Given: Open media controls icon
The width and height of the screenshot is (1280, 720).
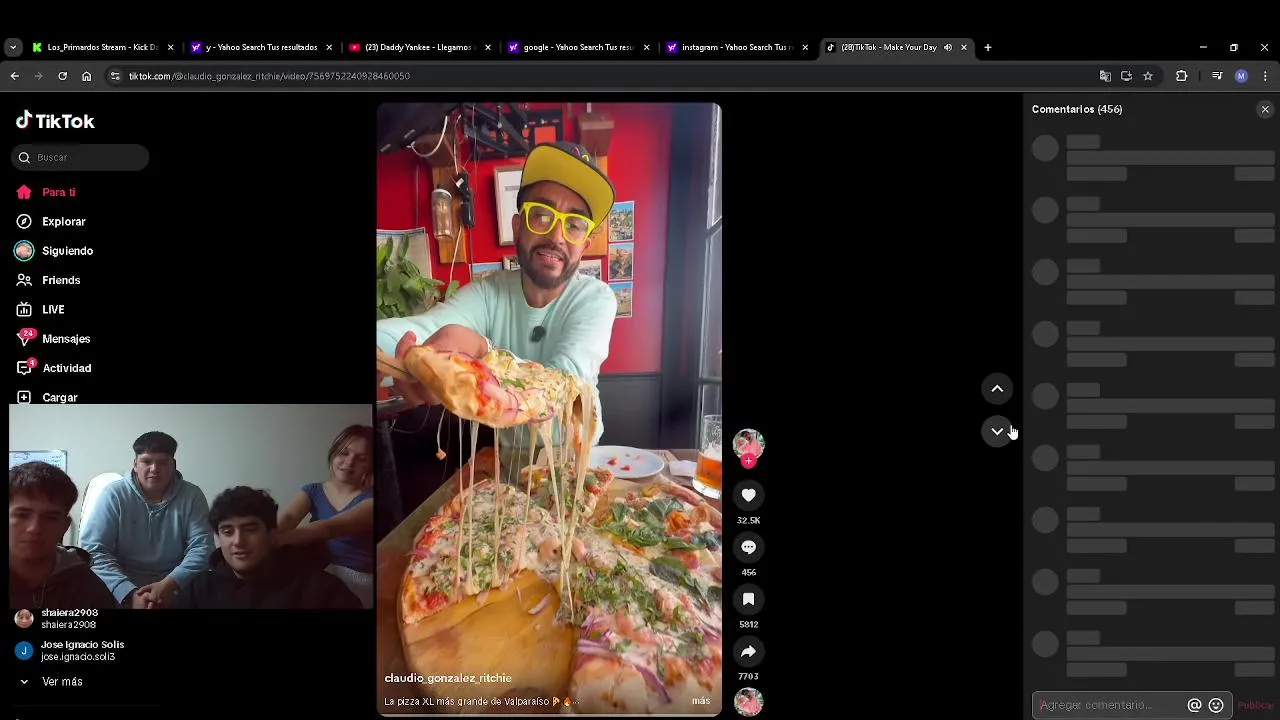Looking at the screenshot, I should (x=1217, y=76).
